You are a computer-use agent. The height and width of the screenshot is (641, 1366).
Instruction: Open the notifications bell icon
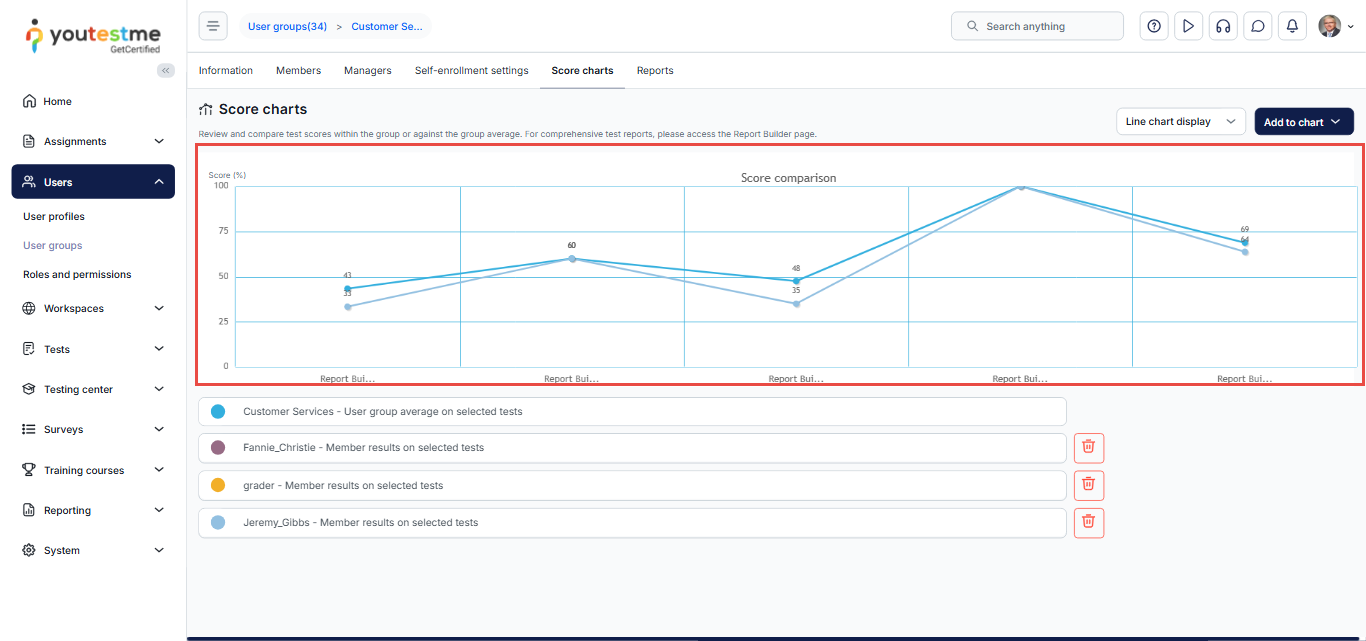(1292, 26)
